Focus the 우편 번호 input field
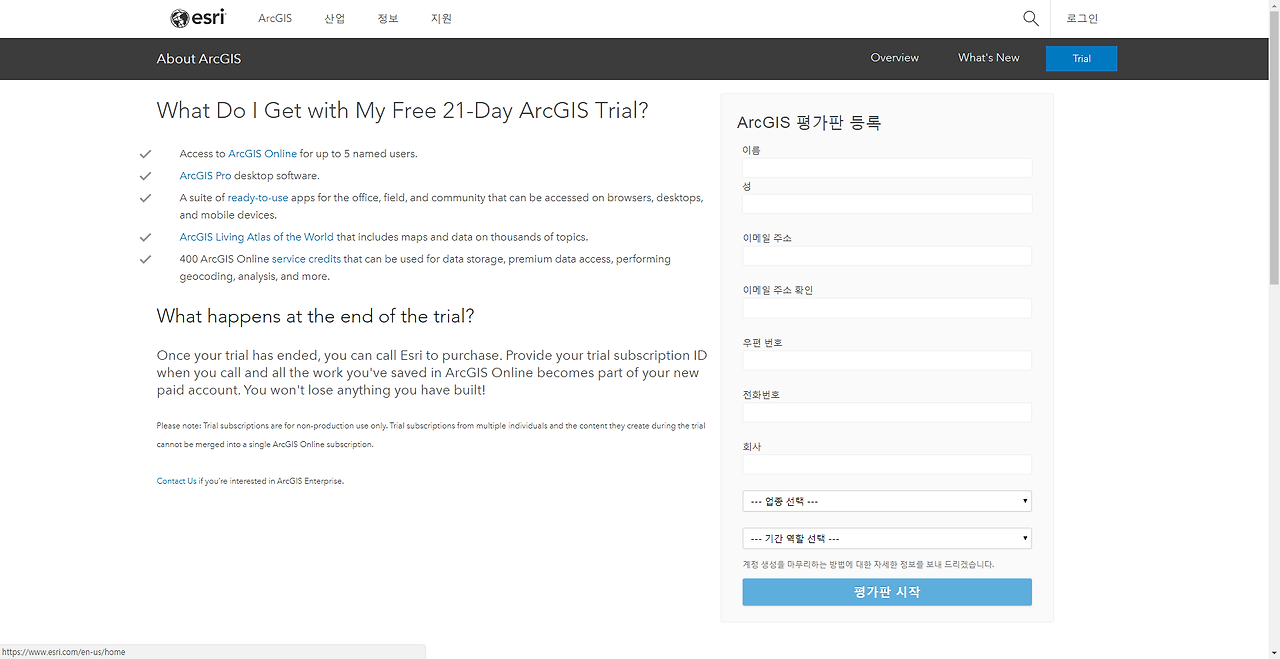 pos(887,360)
